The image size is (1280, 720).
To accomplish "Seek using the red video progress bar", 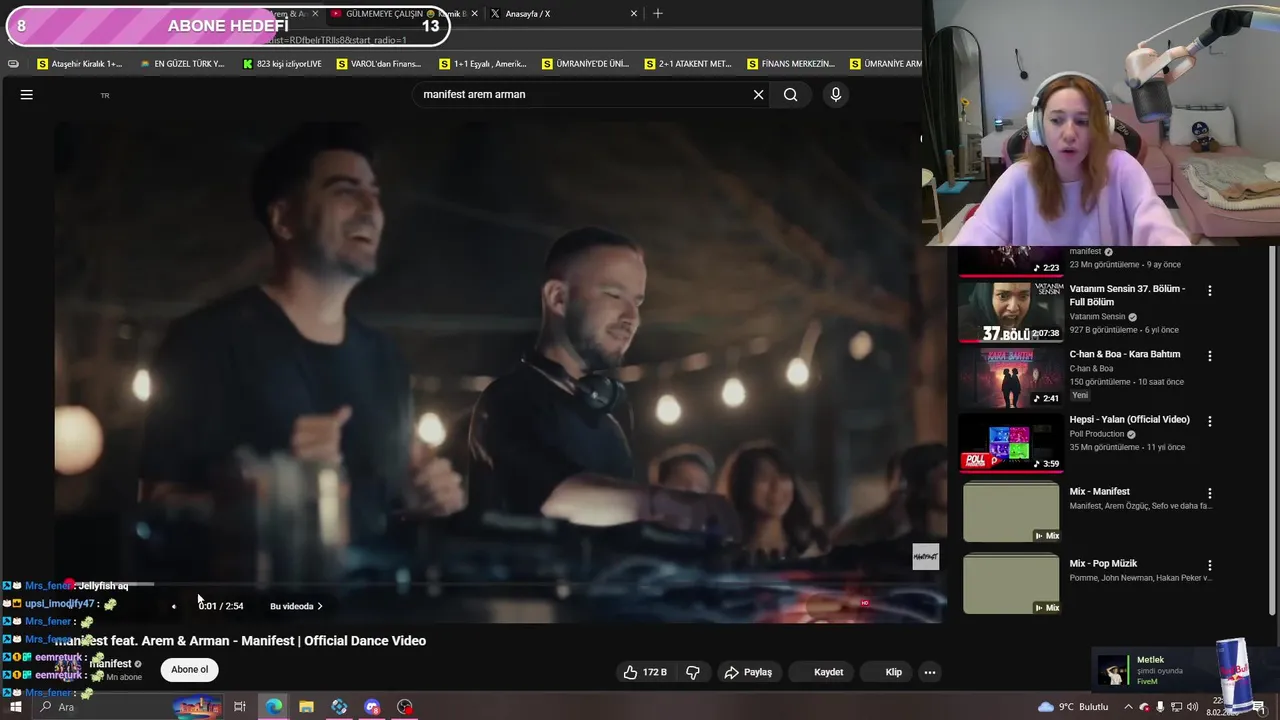I will pyautogui.click(x=500, y=584).
